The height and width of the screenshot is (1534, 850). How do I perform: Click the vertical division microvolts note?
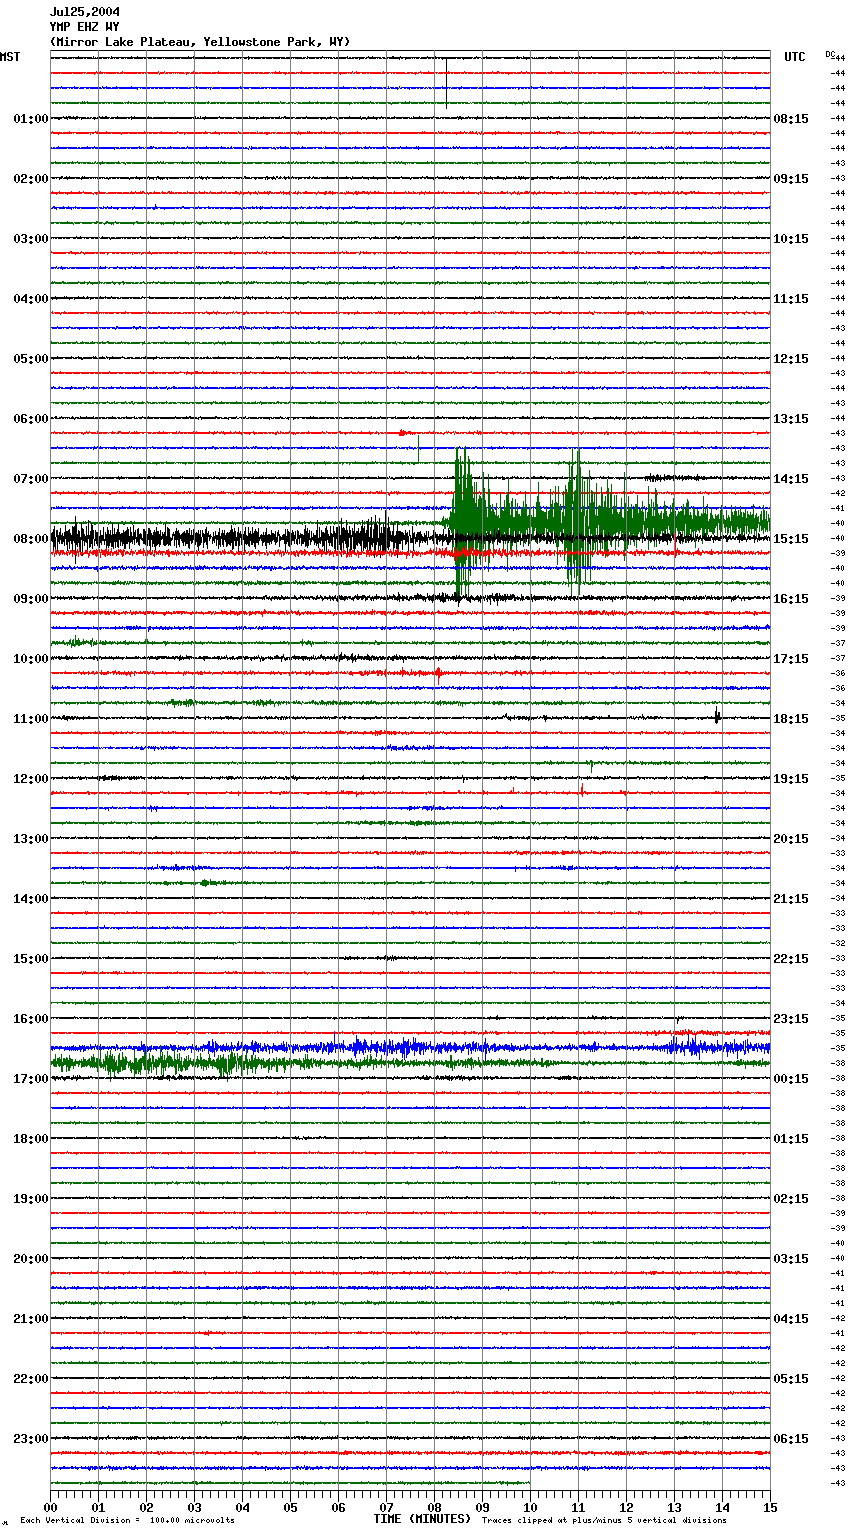127,1520
